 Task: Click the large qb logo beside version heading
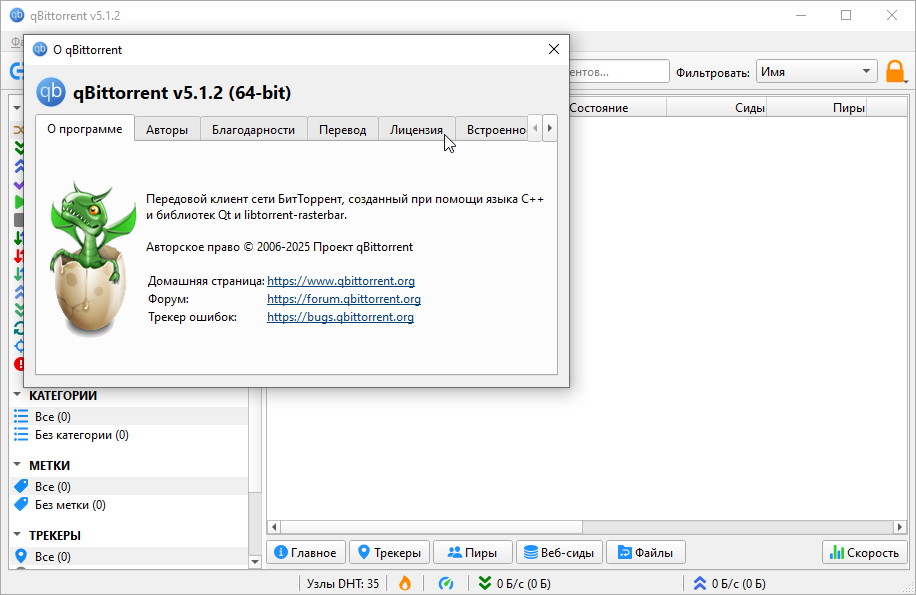(x=51, y=92)
